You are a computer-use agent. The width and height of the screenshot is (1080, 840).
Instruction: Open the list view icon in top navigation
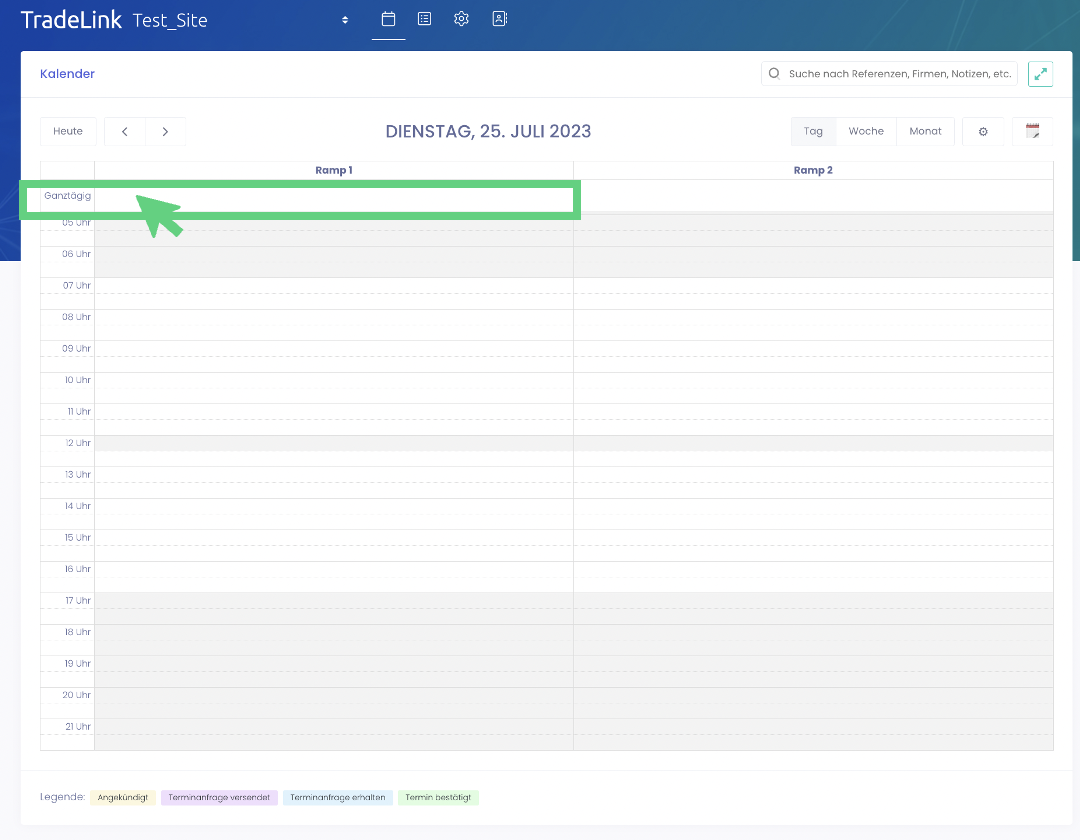[x=425, y=19]
